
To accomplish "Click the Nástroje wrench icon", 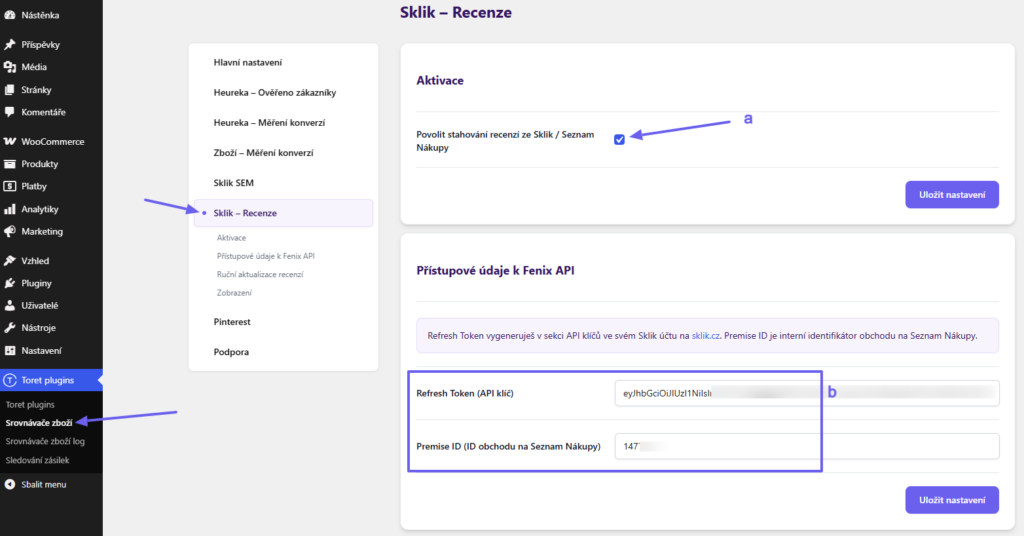I will [10, 328].
